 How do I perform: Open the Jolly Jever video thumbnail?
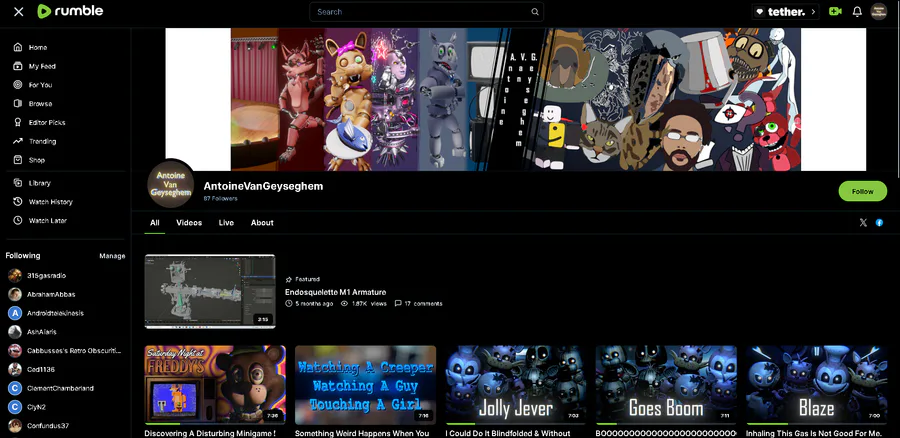[515, 384]
